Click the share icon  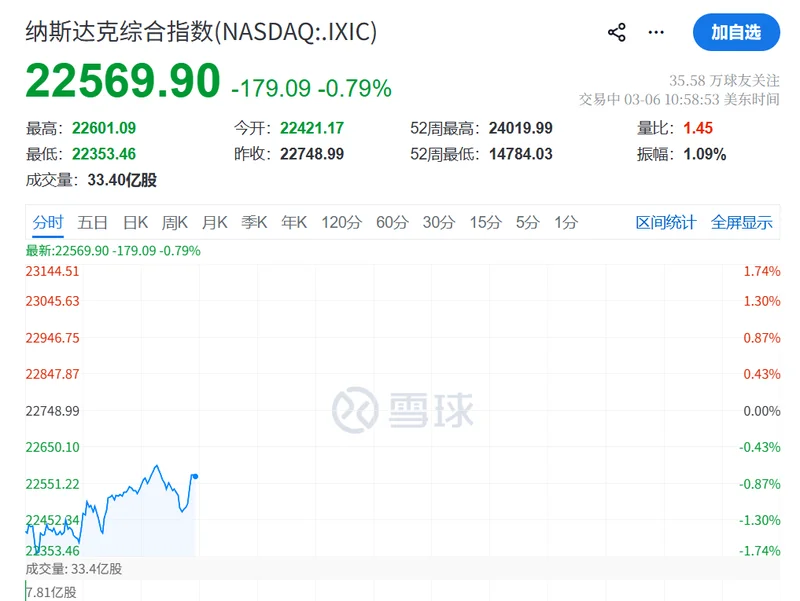pos(616,32)
